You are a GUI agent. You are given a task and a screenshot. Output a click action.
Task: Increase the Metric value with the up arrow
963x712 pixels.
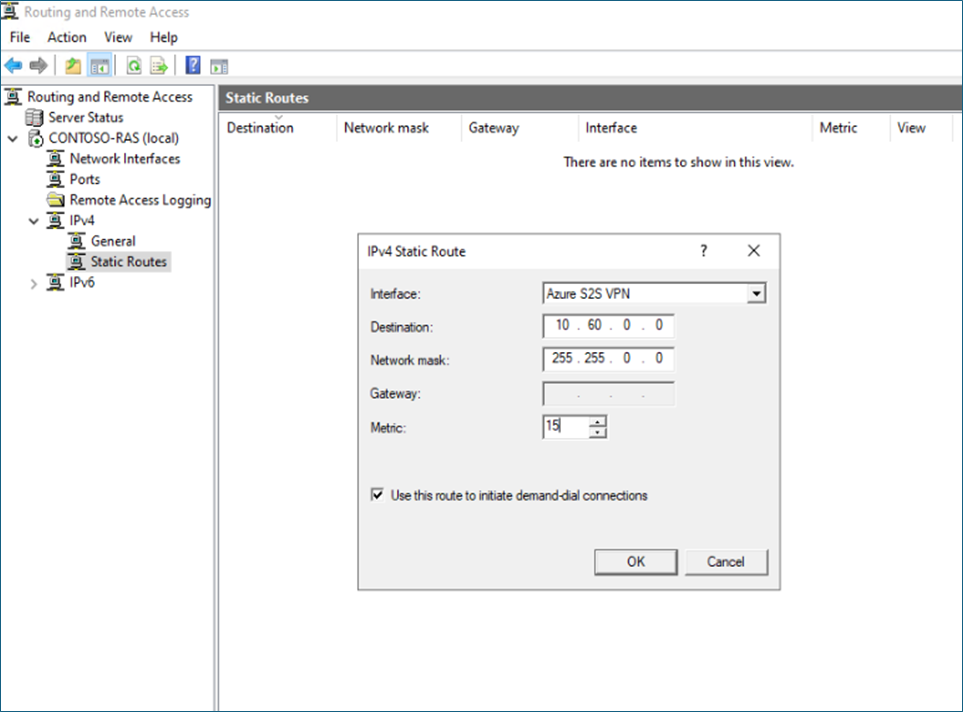point(598,422)
